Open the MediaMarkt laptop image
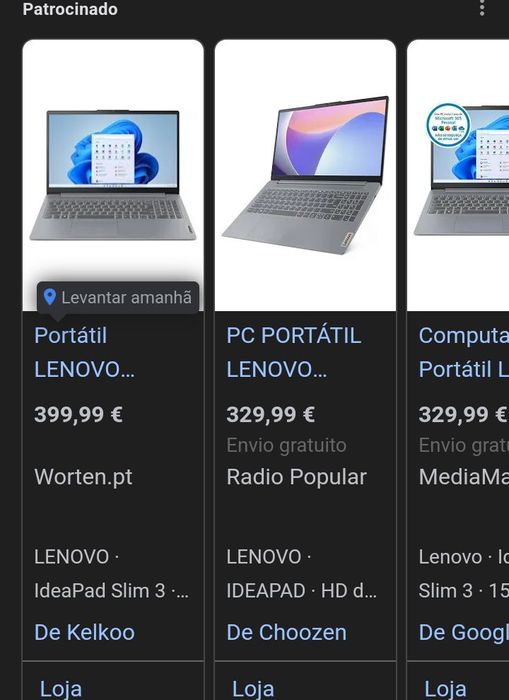The image size is (509, 700). click(458, 175)
